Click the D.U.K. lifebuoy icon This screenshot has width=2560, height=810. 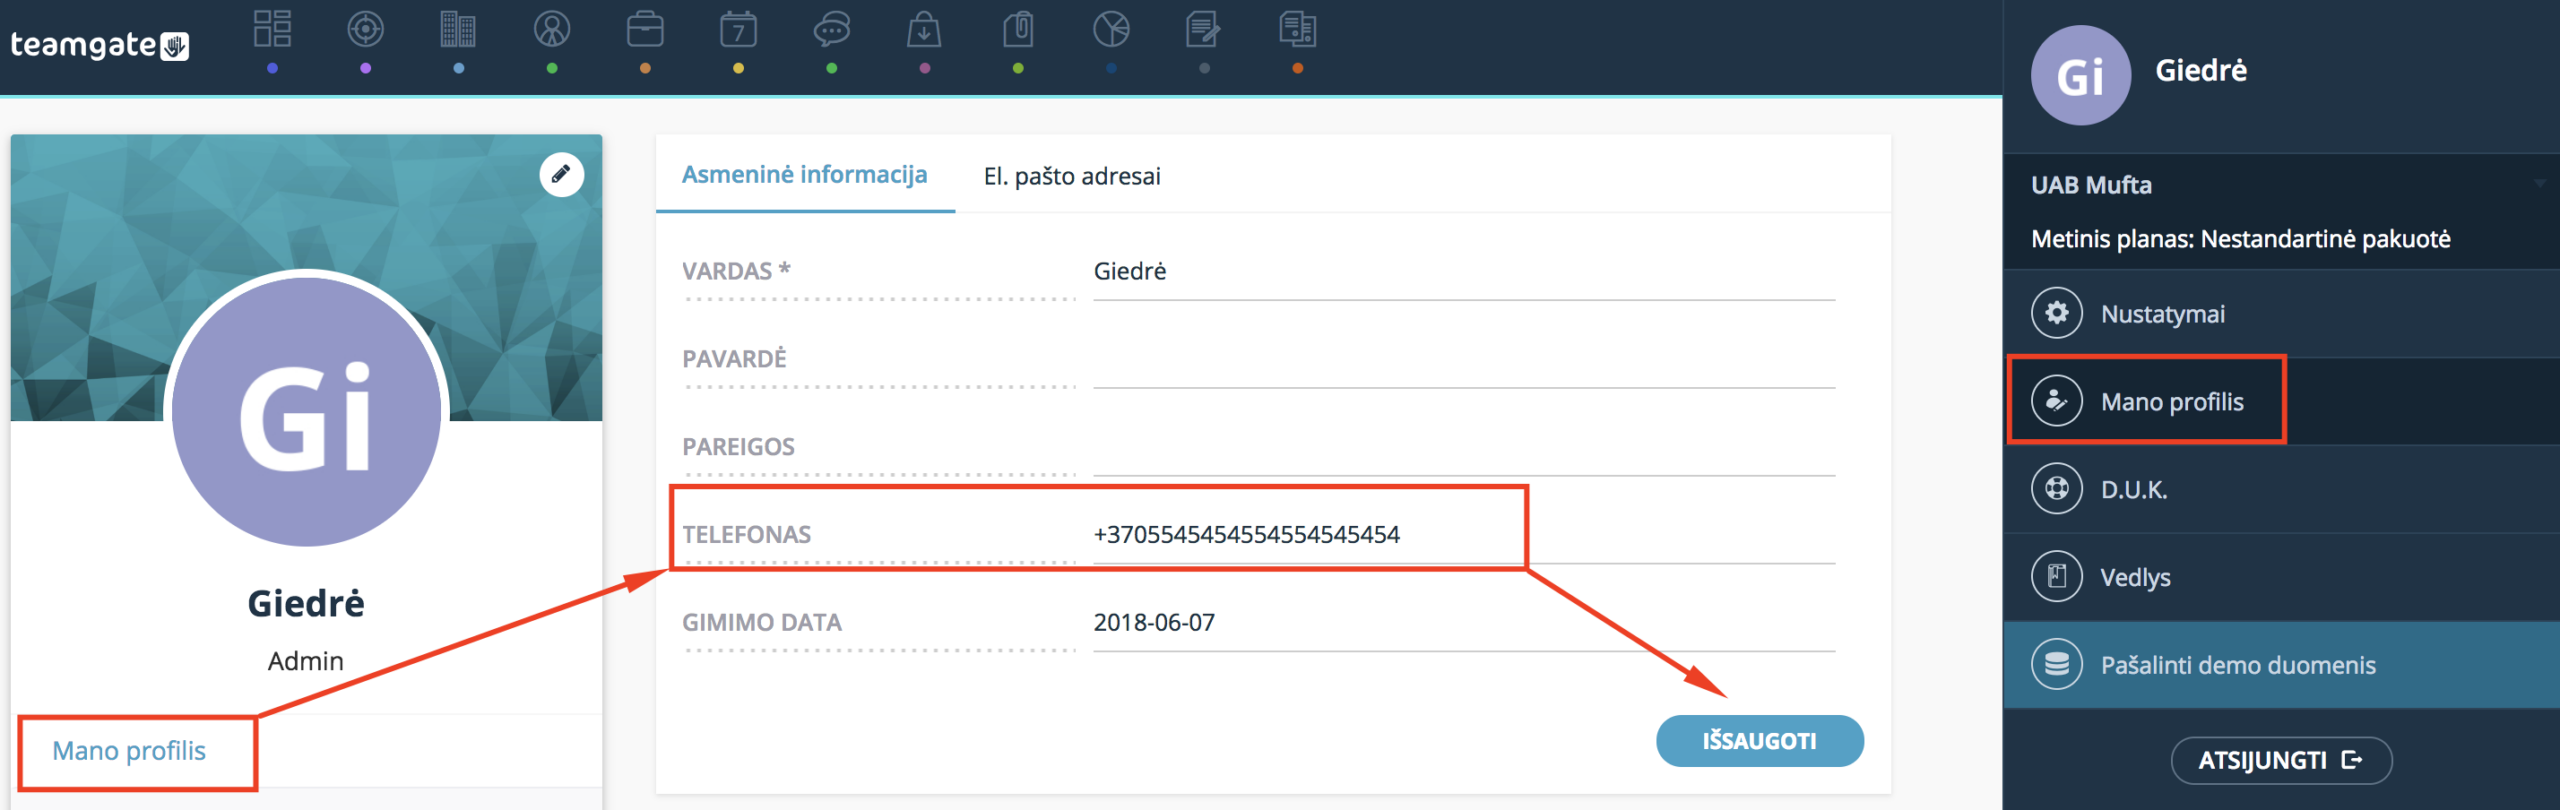pyautogui.click(x=2057, y=489)
